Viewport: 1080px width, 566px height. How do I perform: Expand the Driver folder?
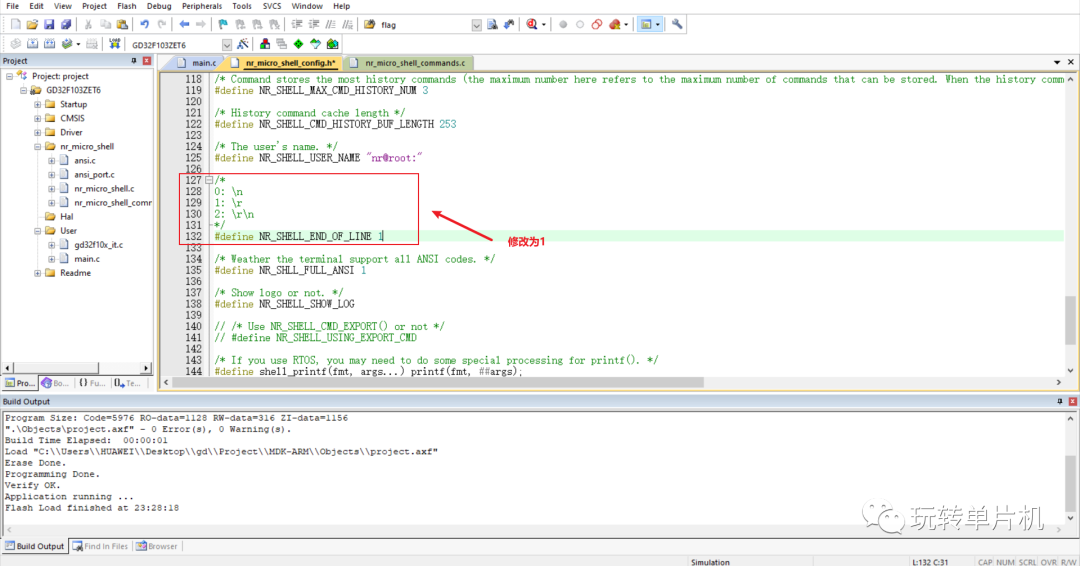(x=37, y=132)
